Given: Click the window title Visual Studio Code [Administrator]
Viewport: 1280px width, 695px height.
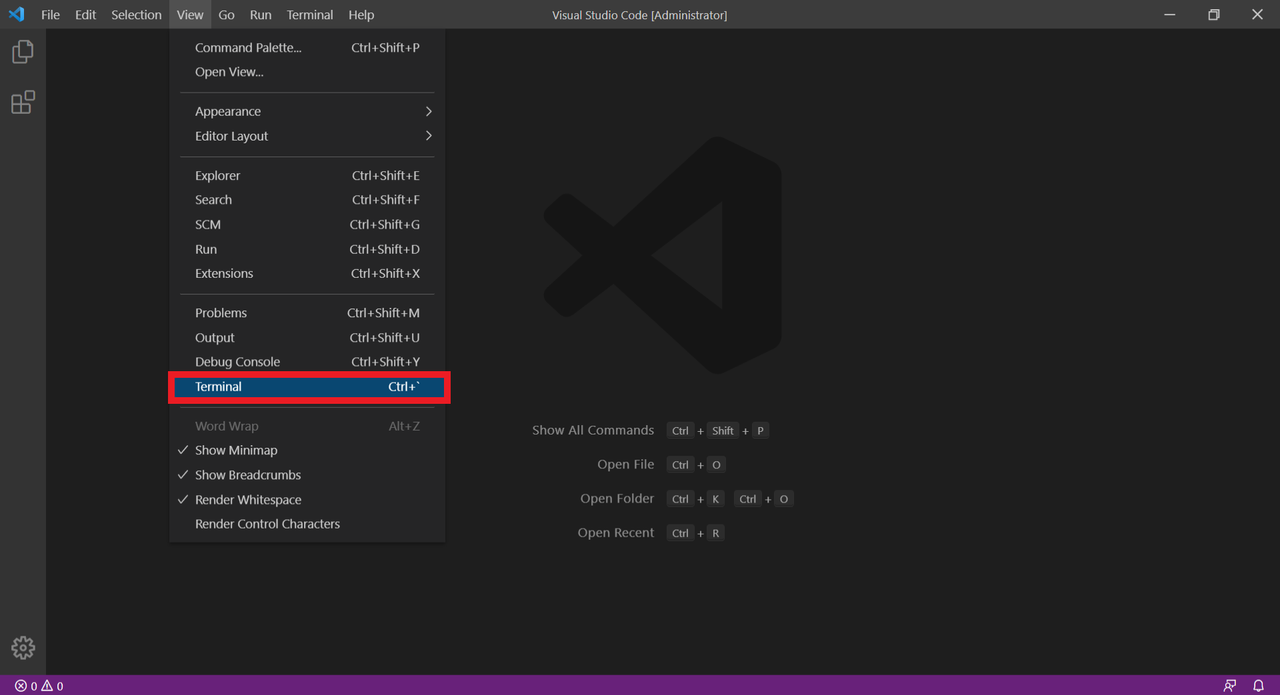Looking at the screenshot, I should (x=640, y=15).
